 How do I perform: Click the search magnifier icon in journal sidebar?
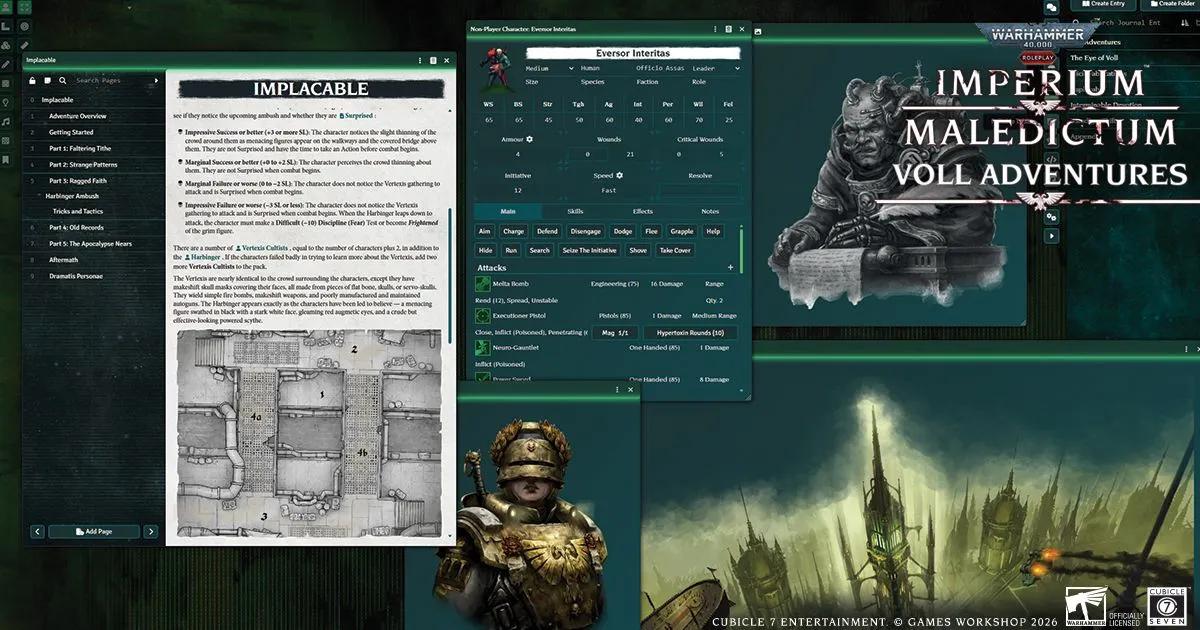pyautogui.click(x=62, y=80)
